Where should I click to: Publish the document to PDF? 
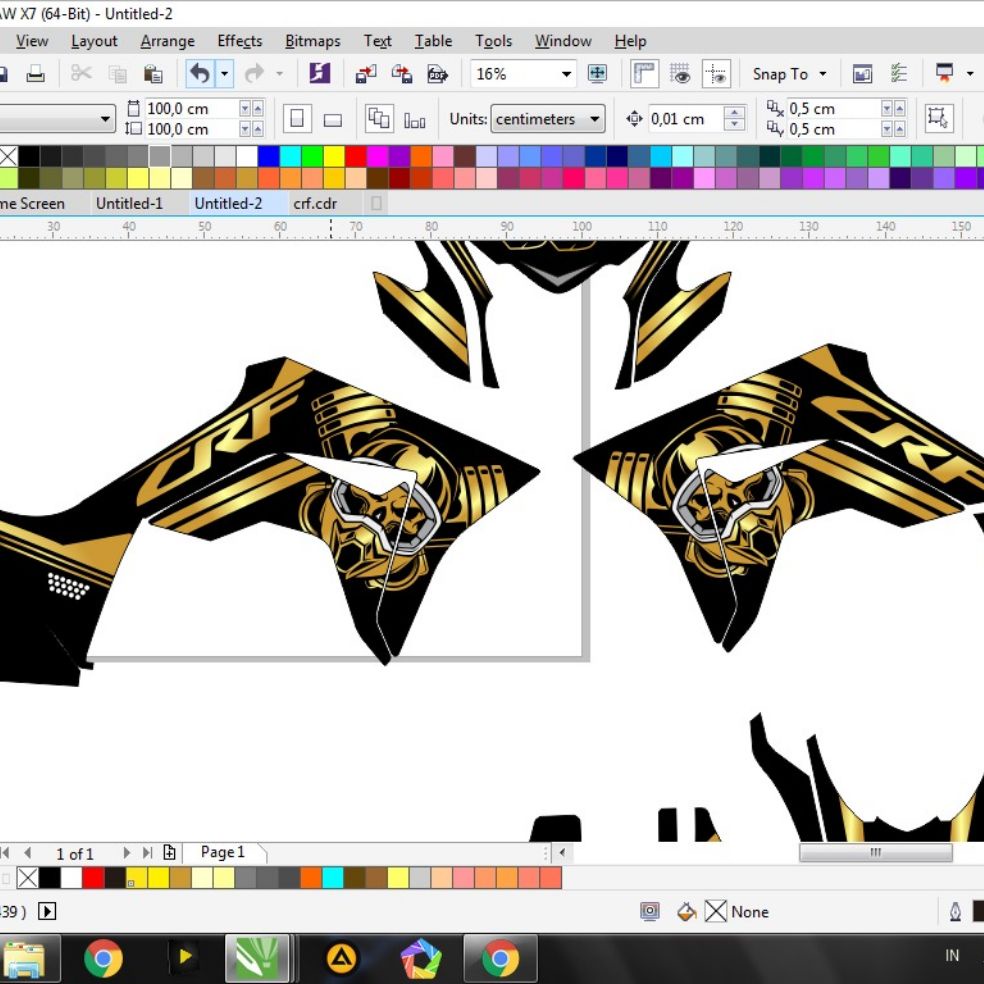click(437, 73)
